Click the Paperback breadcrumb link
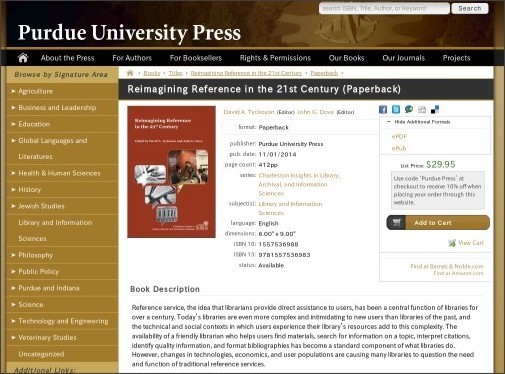The width and height of the screenshot is (505, 374). point(324,73)
